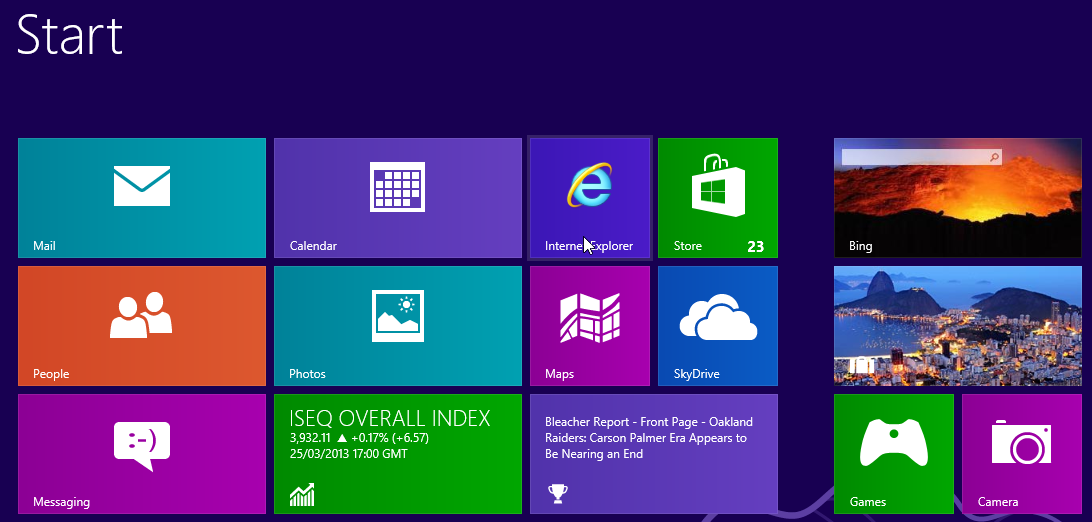Image resolution: width=1092 pixels, height=522 pixels.
Task: Open the Bleacher Report sports news tile
Action: coord(654,454)
